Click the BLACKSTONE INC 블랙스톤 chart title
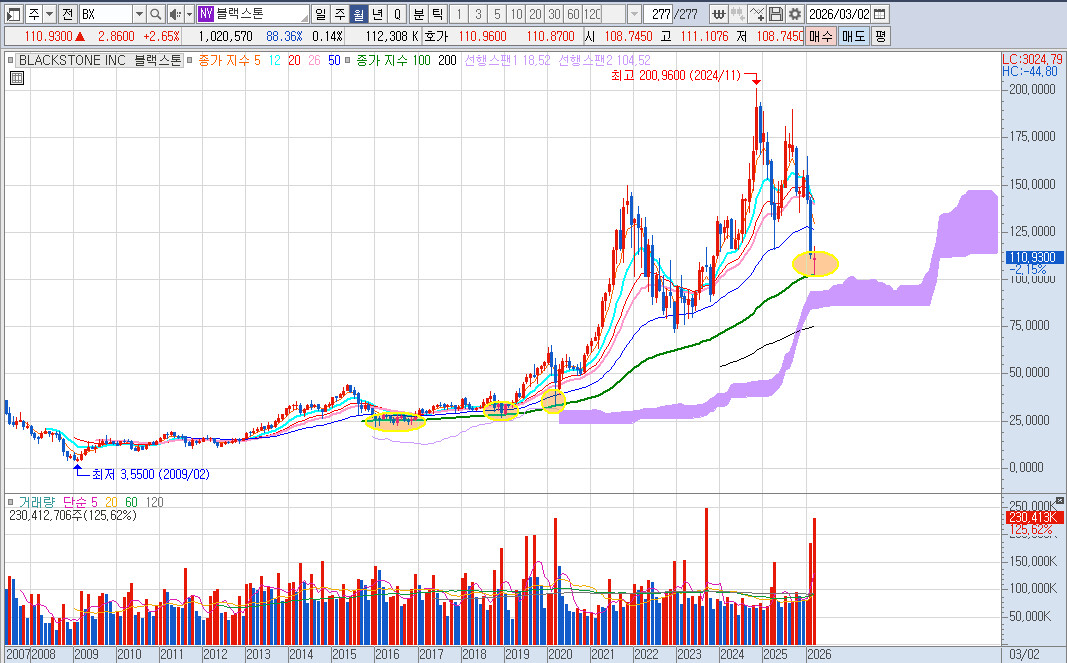 click(99, 61)
